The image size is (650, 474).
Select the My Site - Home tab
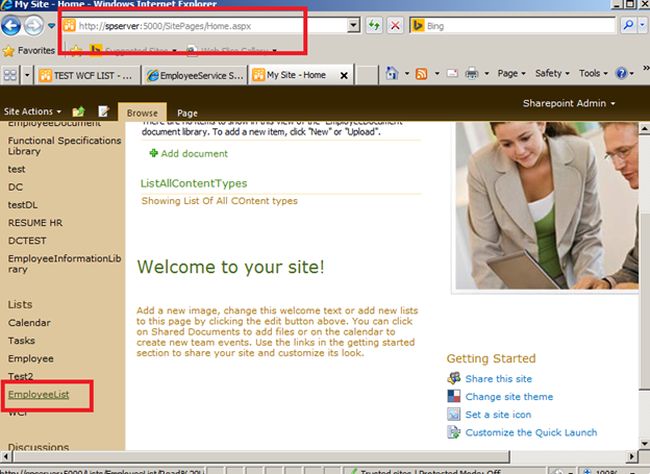coord(296,75)
